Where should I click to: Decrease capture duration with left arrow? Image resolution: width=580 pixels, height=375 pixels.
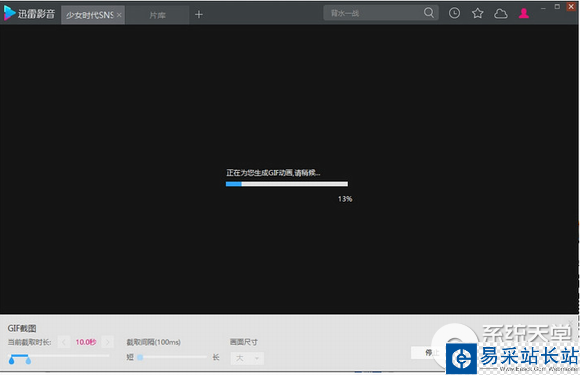click(64, 342)
